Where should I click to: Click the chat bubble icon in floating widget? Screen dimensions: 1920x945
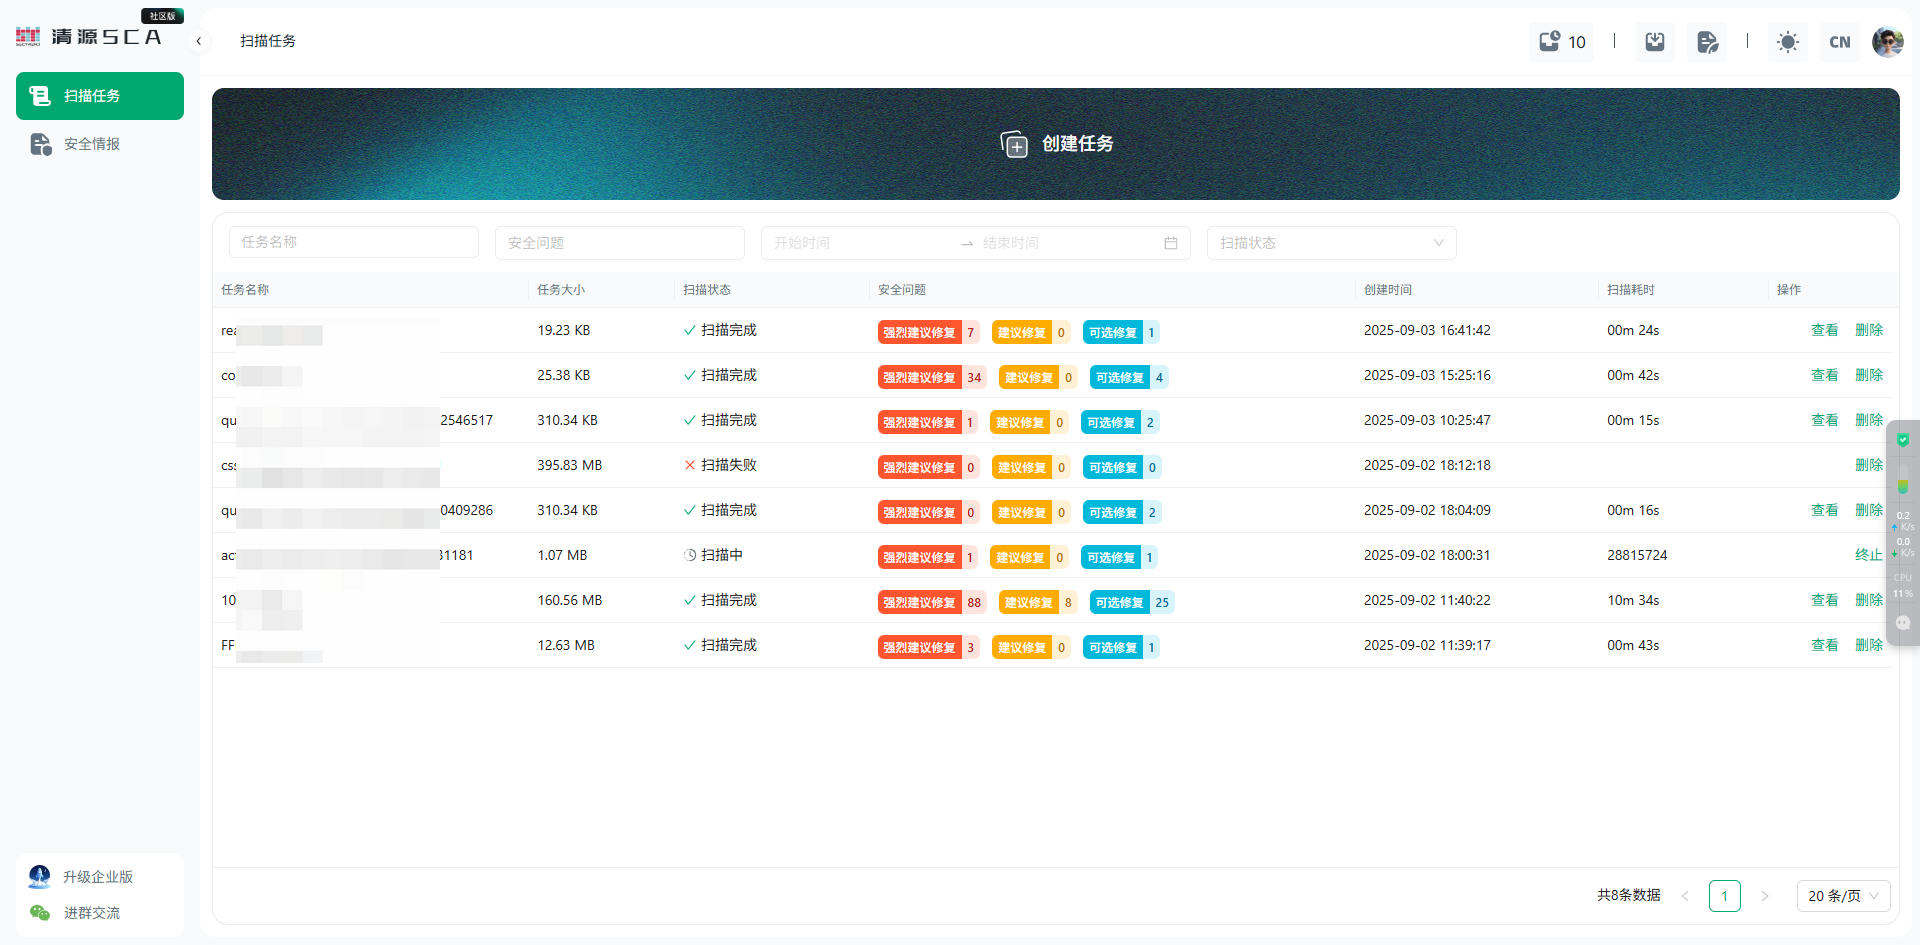click(x=1903, y=622)
